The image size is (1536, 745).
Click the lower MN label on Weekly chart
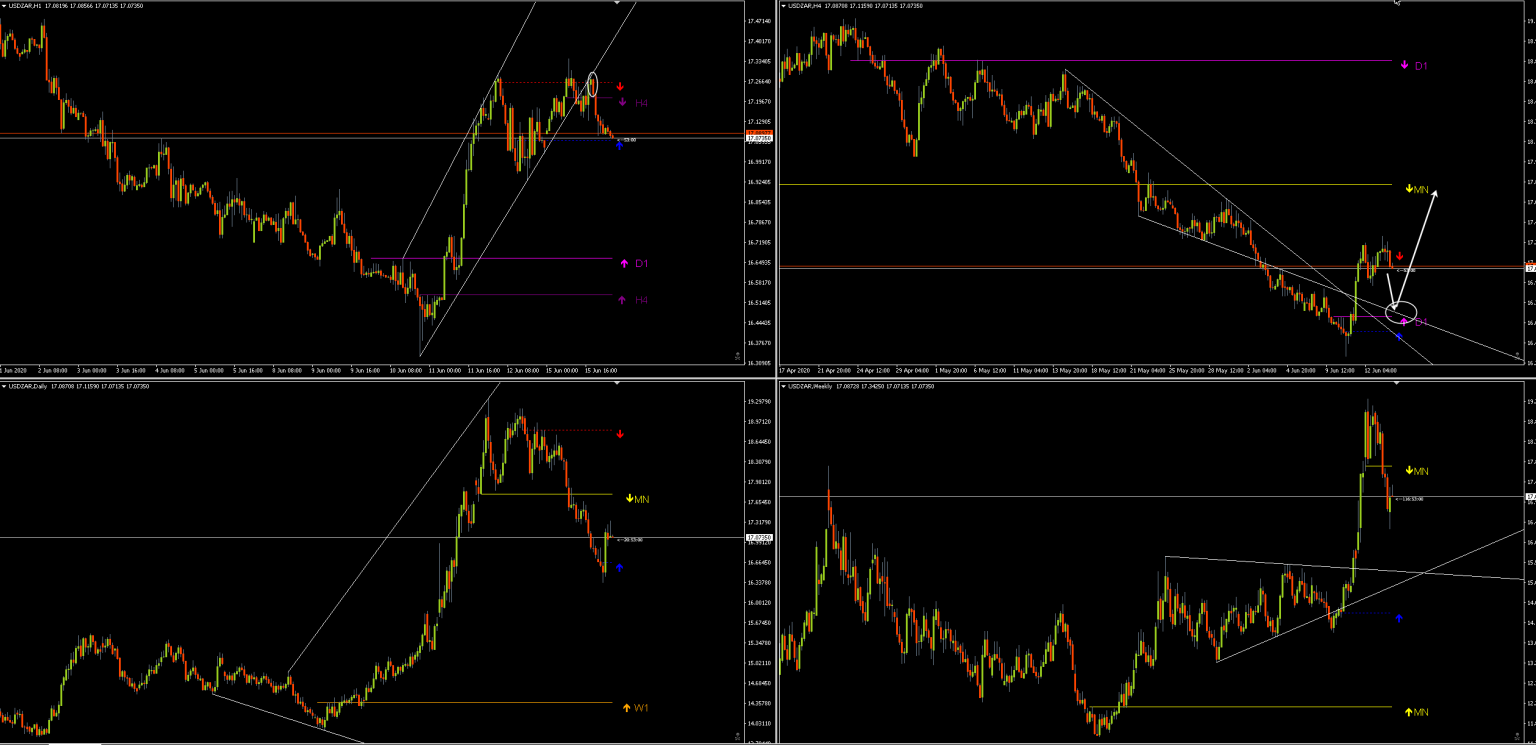pyautogui.click(x=1421, y=712)
